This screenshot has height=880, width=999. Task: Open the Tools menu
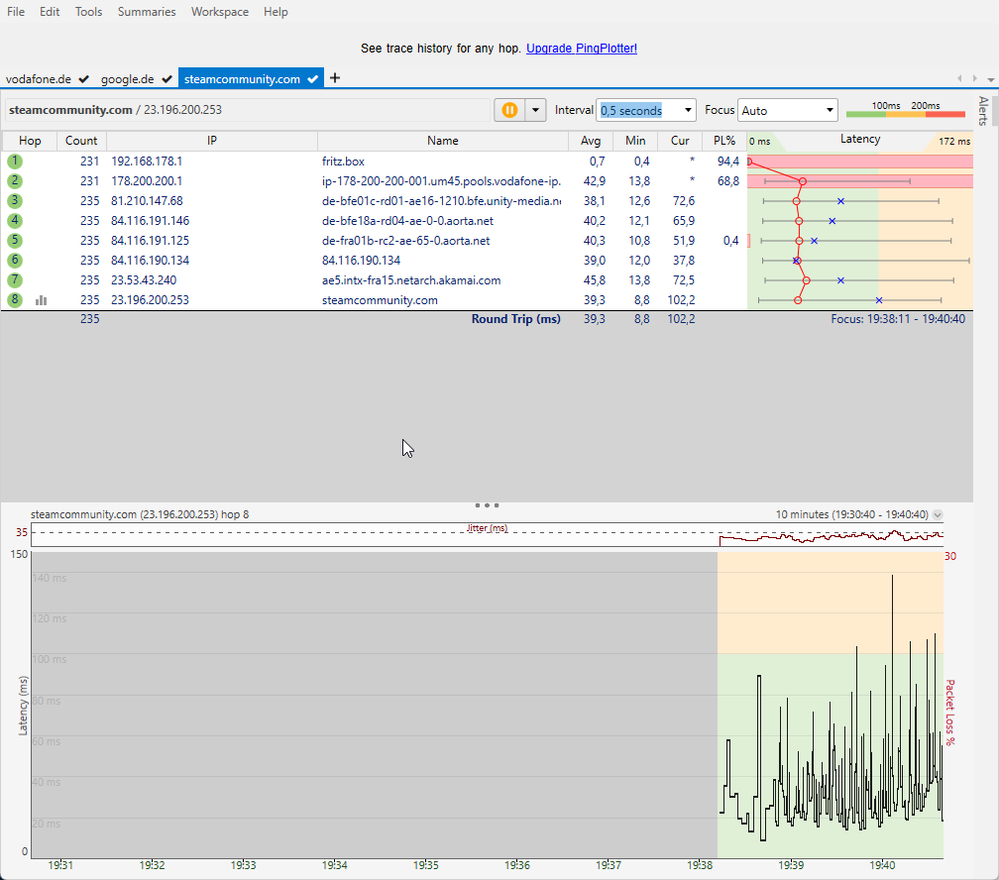tap(89, 11)
